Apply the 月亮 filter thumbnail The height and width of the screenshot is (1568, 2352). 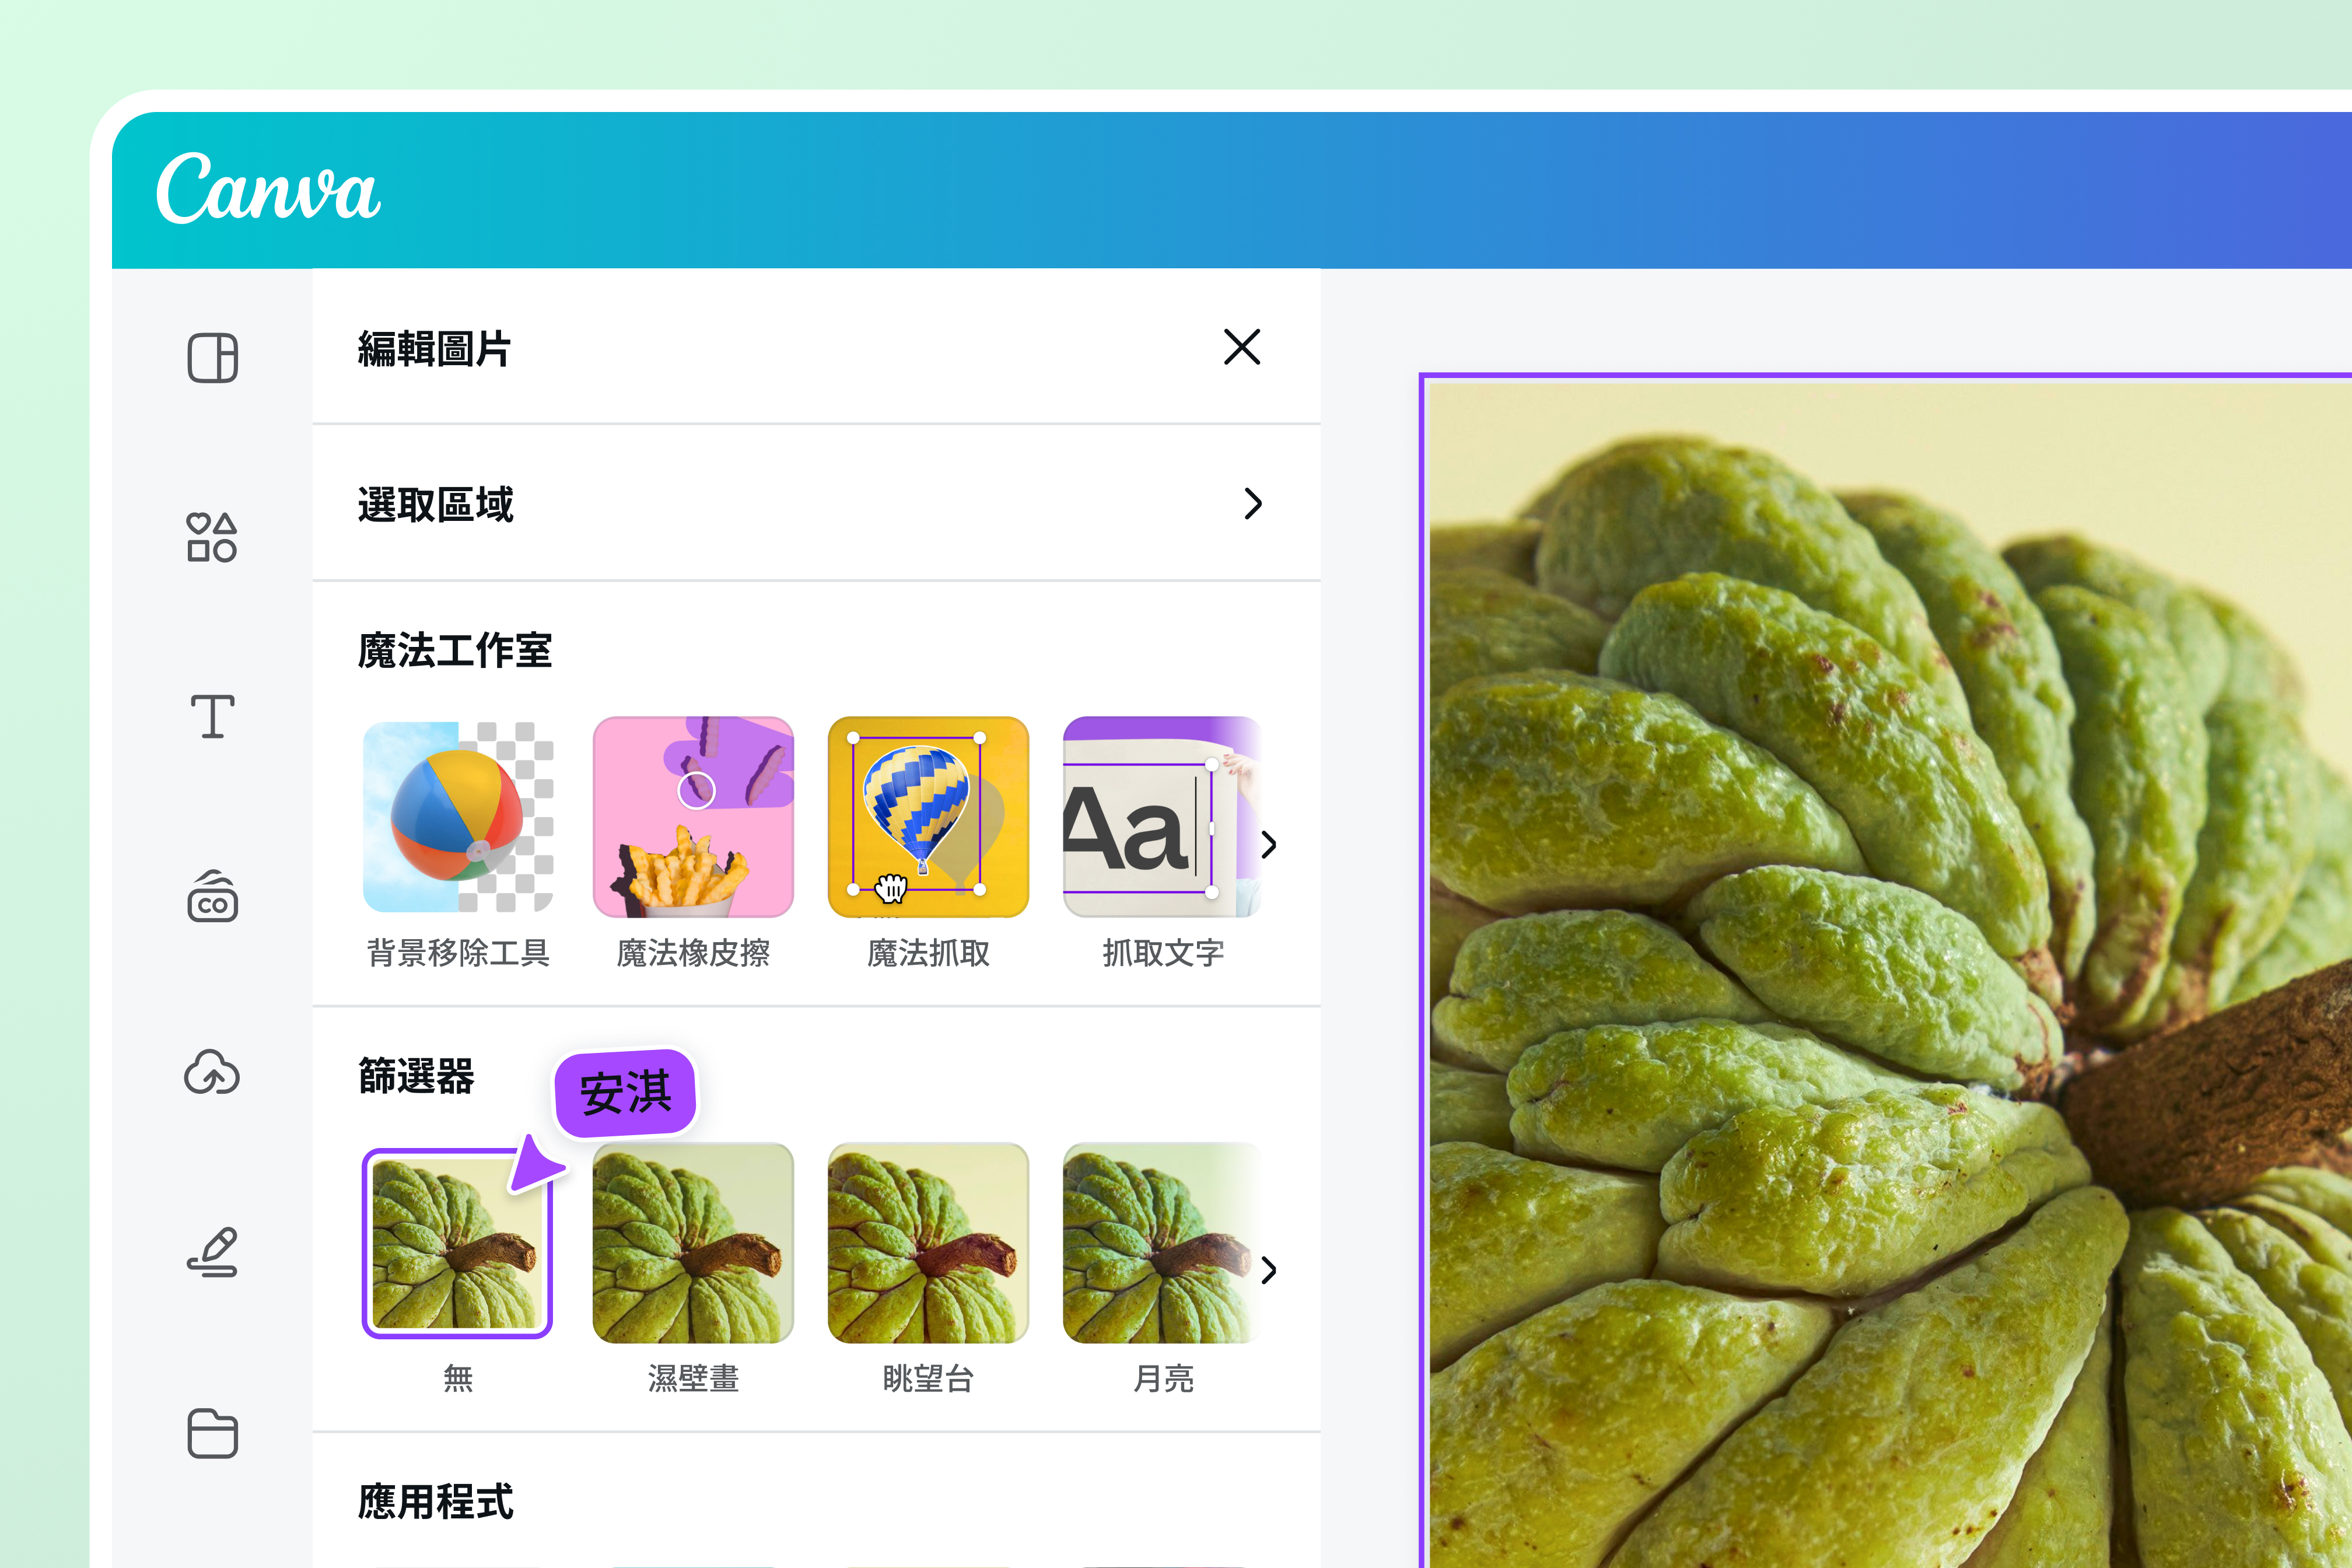[1162, 1243]
